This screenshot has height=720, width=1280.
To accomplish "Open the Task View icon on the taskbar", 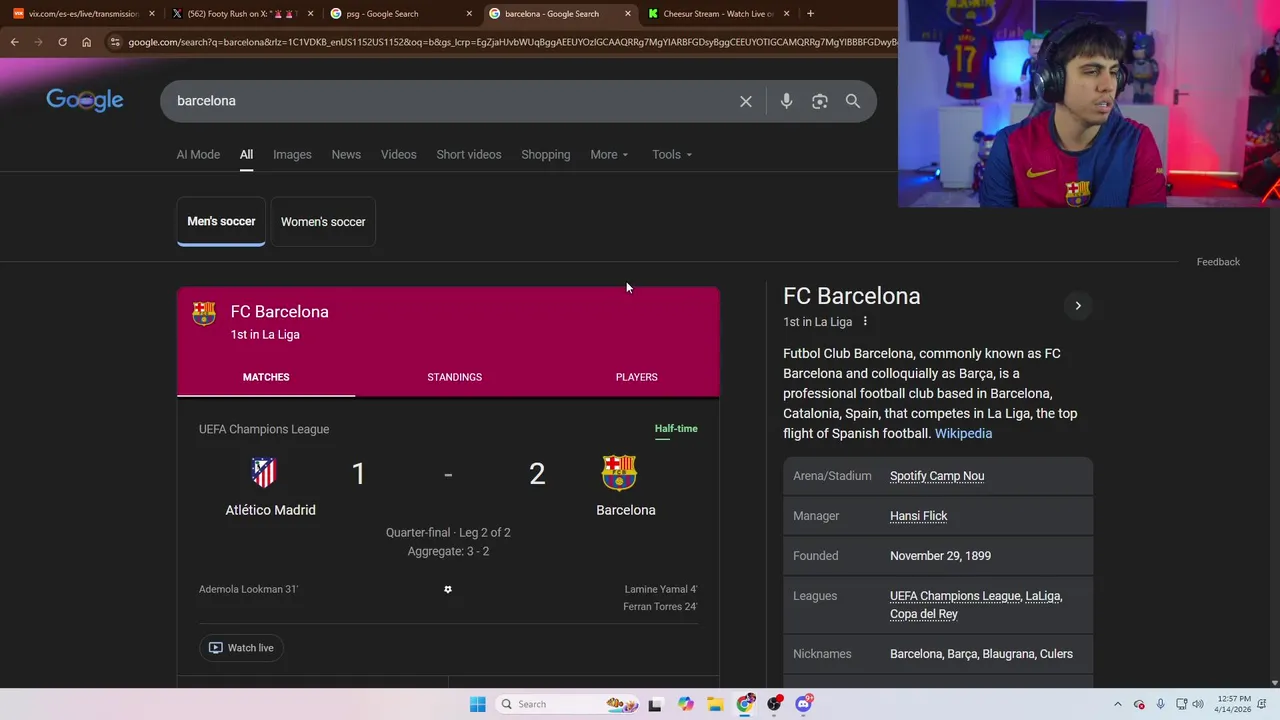I will click(x=655, y=704).
